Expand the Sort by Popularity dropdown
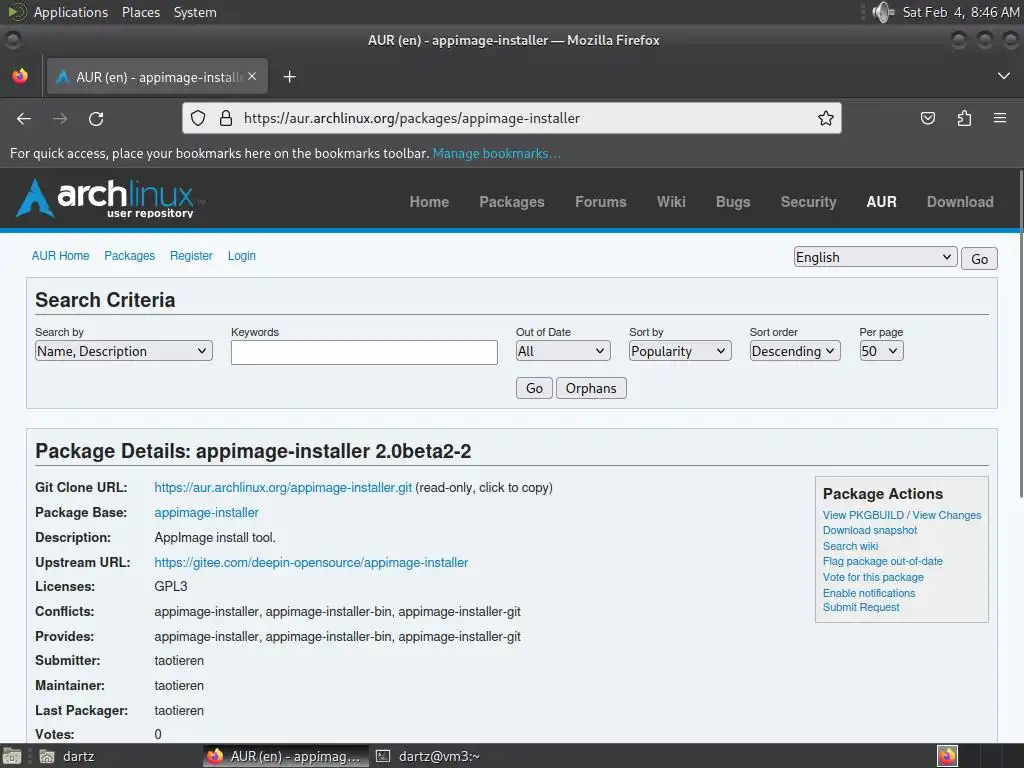Viewport: 1024px width, 768px height. point(680,351)
